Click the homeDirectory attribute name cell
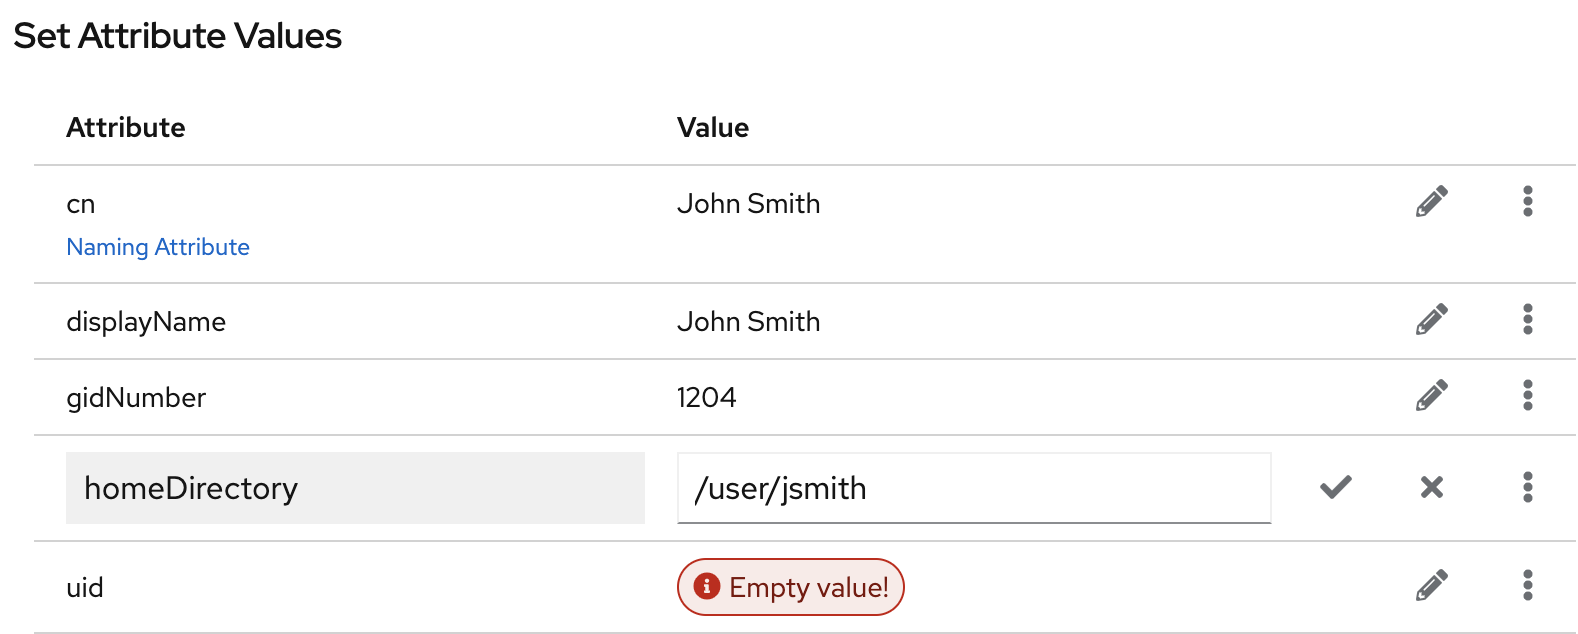The image size is (1578, 634). [355, 488]
